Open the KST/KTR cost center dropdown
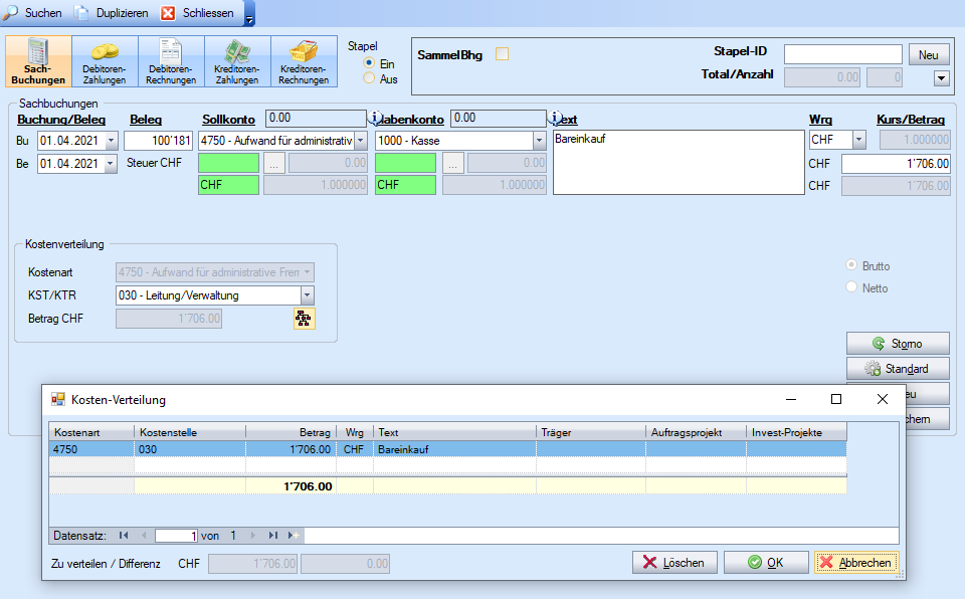The image size is (965, 599). pyautogui.click(x=307, y=295)
